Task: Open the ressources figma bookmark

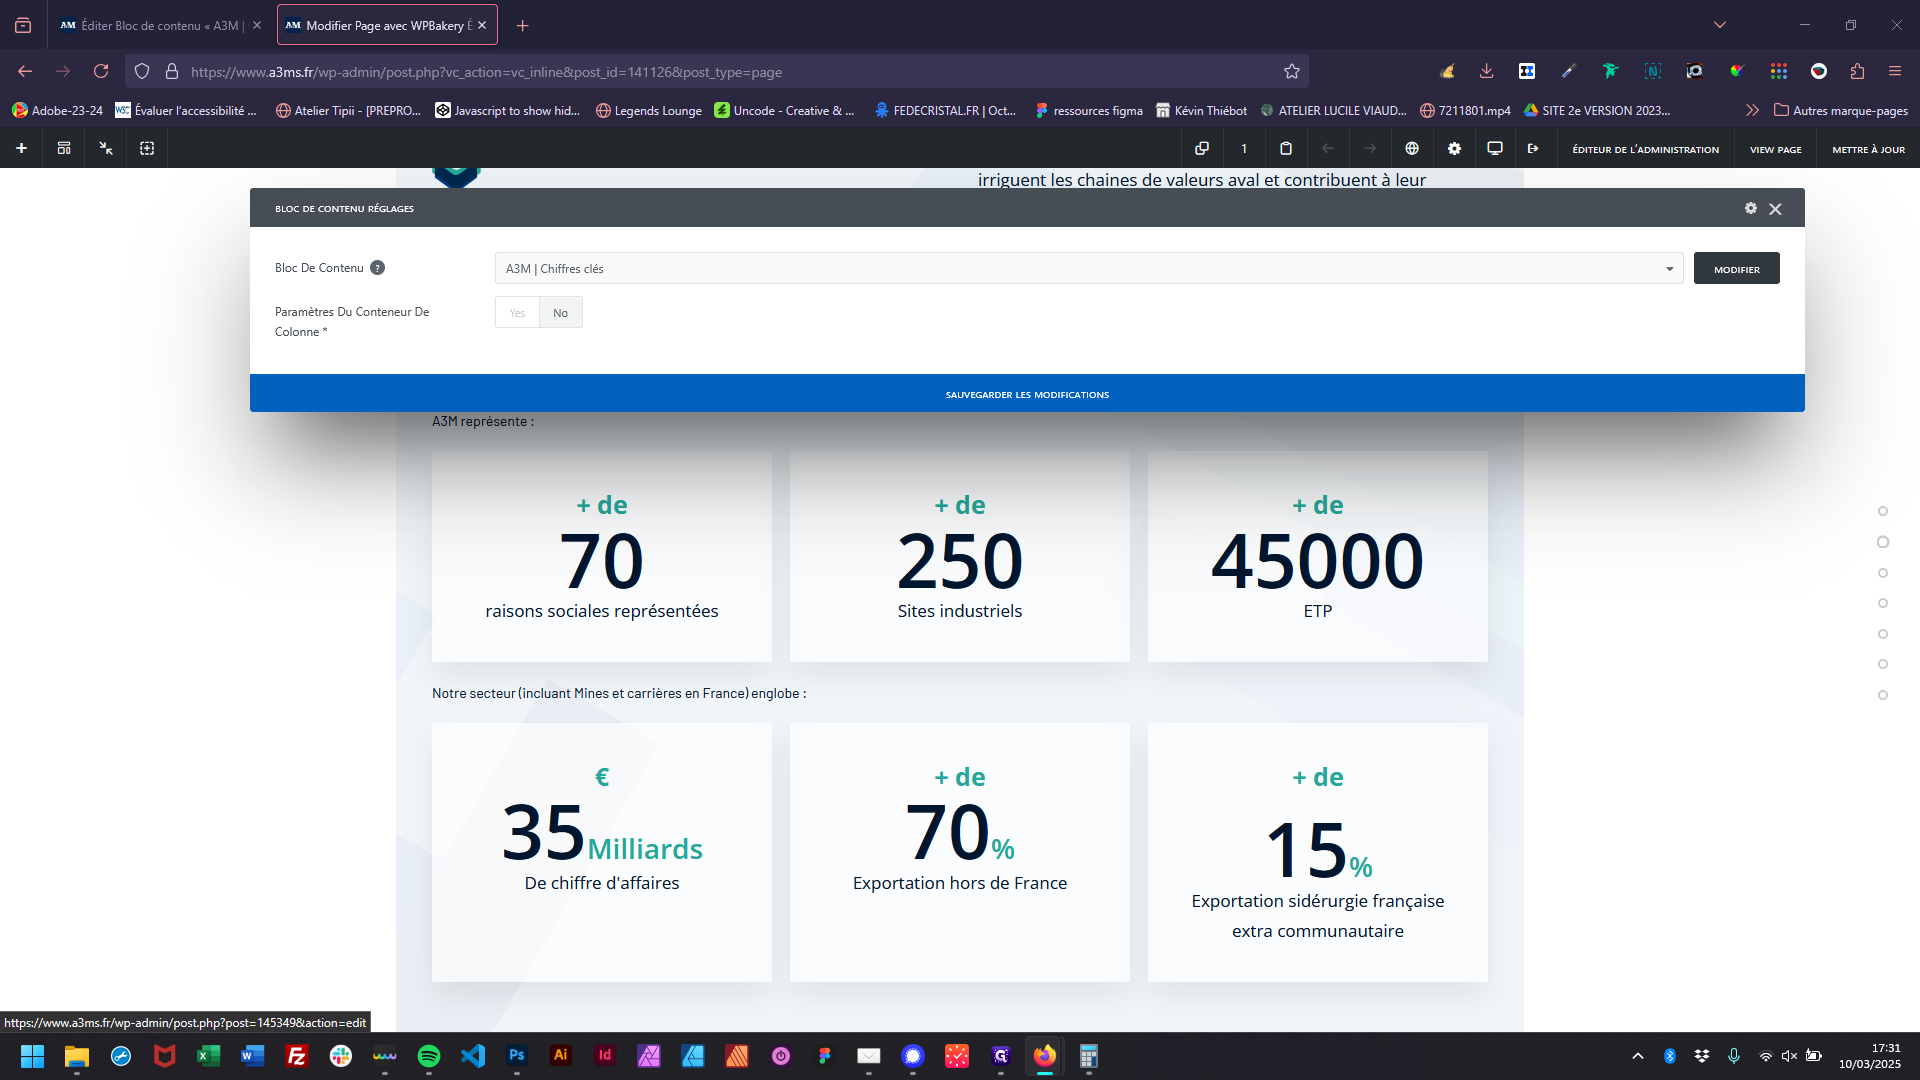Action: [1088, 110]
